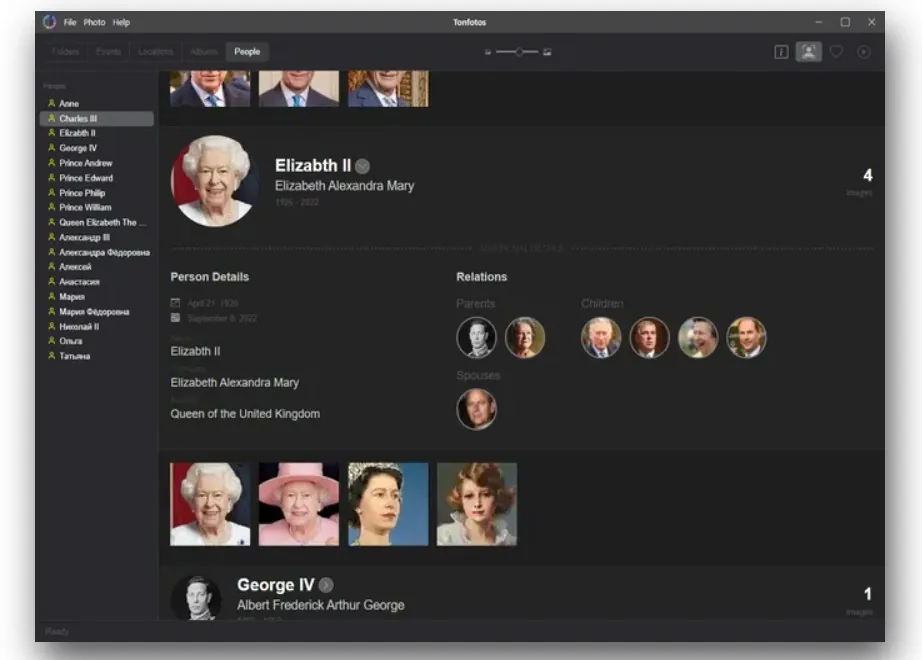Switch to the Locations tab
Image resolution: width=922 pixels, height=660 pixels.
pos(156,52)
